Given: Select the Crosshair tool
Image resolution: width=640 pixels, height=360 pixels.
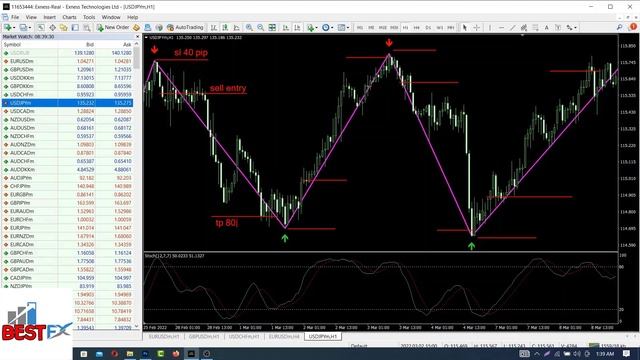Looking at the screenshot, I should coord(476,27).
